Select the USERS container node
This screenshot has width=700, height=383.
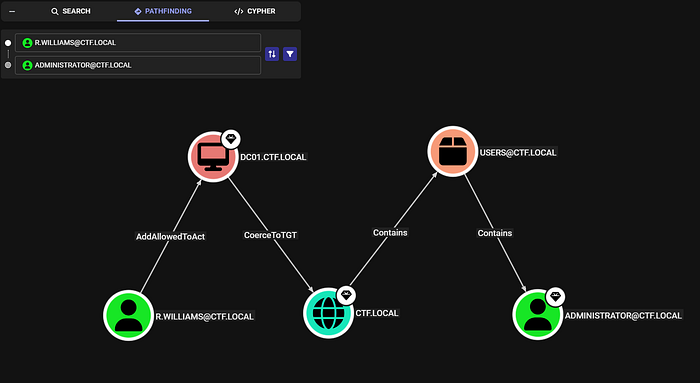(453, 151)
